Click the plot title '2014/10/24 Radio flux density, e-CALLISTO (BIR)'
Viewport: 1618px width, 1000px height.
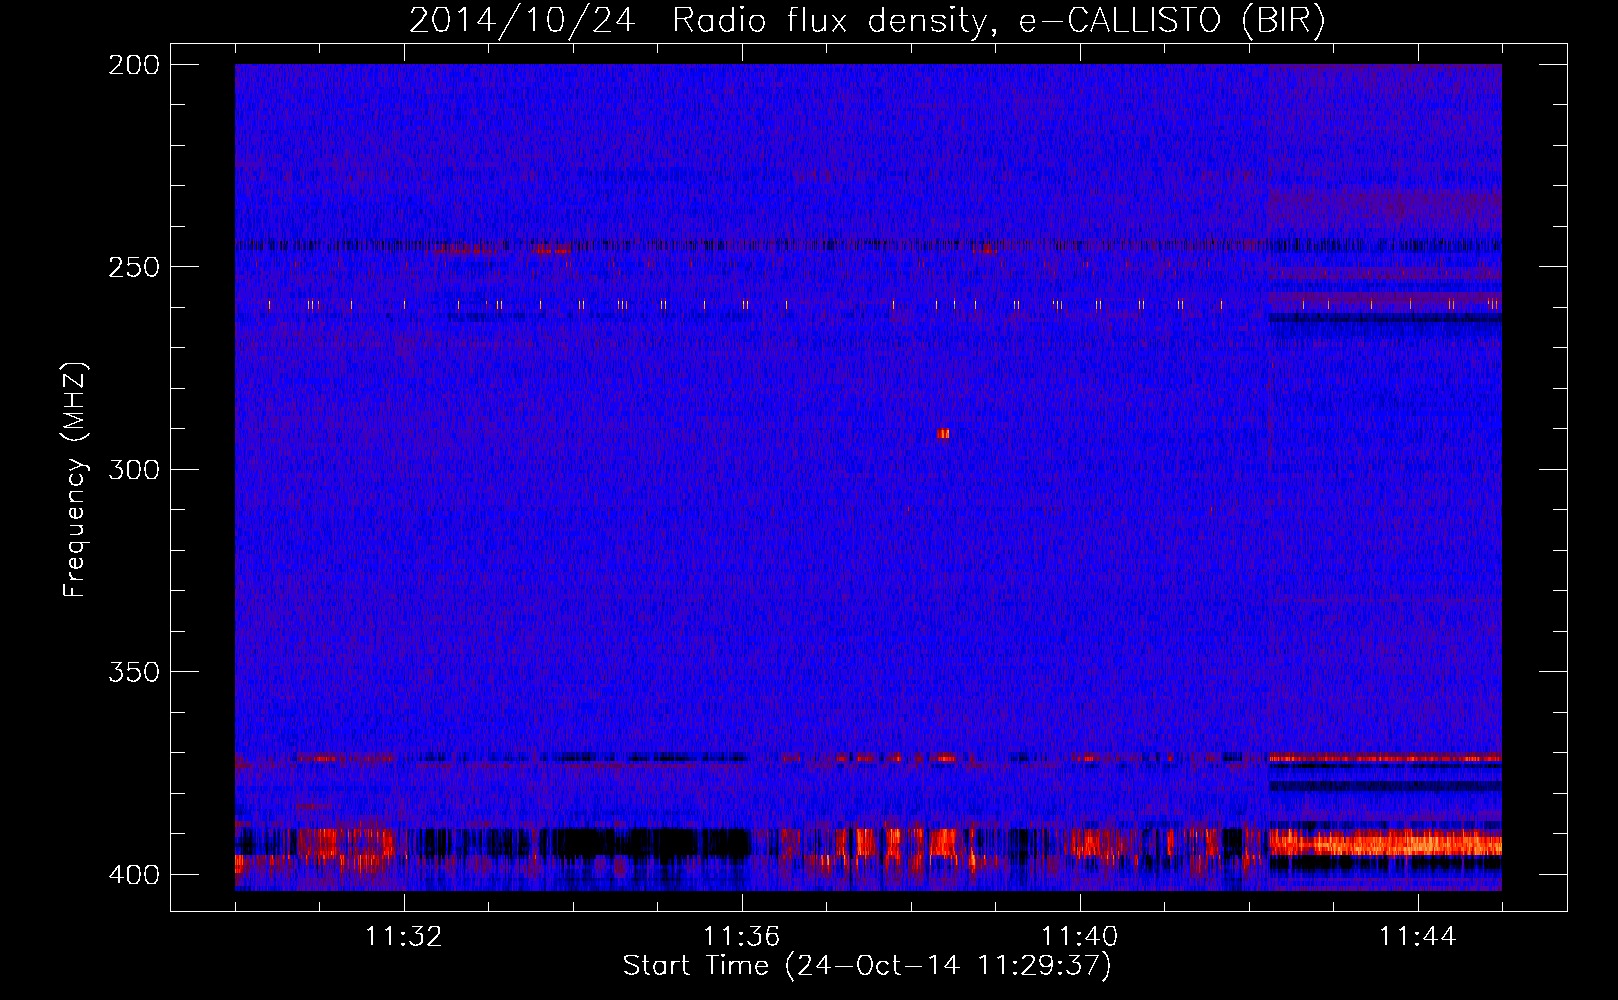click(x=867, y=21)
